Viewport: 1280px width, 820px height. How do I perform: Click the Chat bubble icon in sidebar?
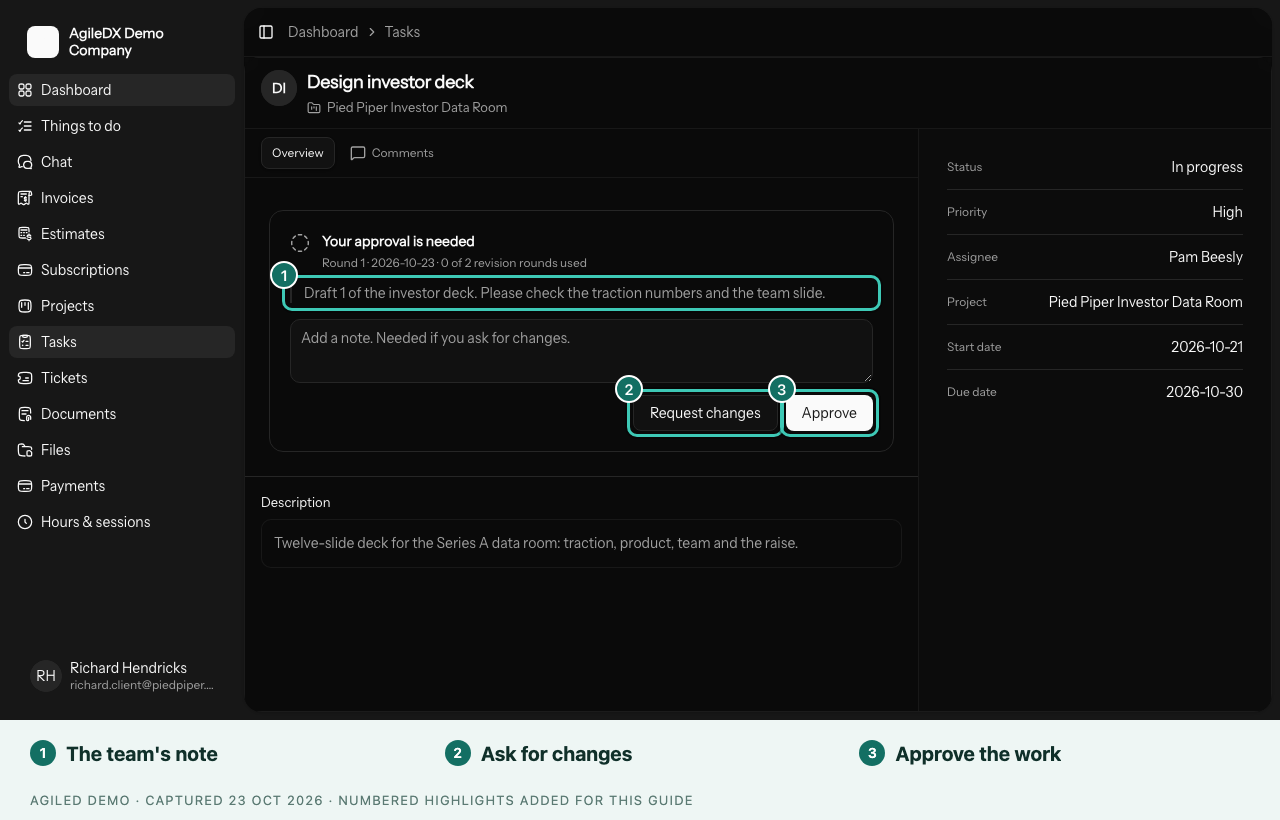25,162
